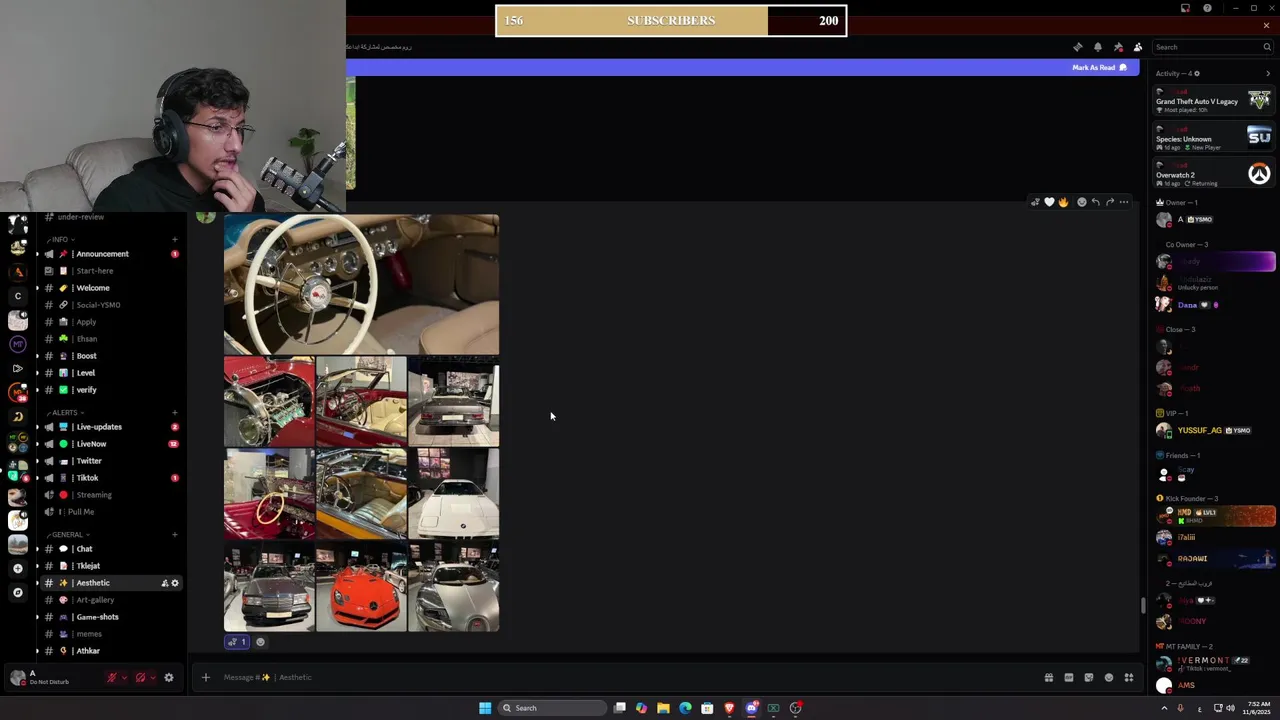Add reaction smiley beside reaction count

click(x=260, y=642)
